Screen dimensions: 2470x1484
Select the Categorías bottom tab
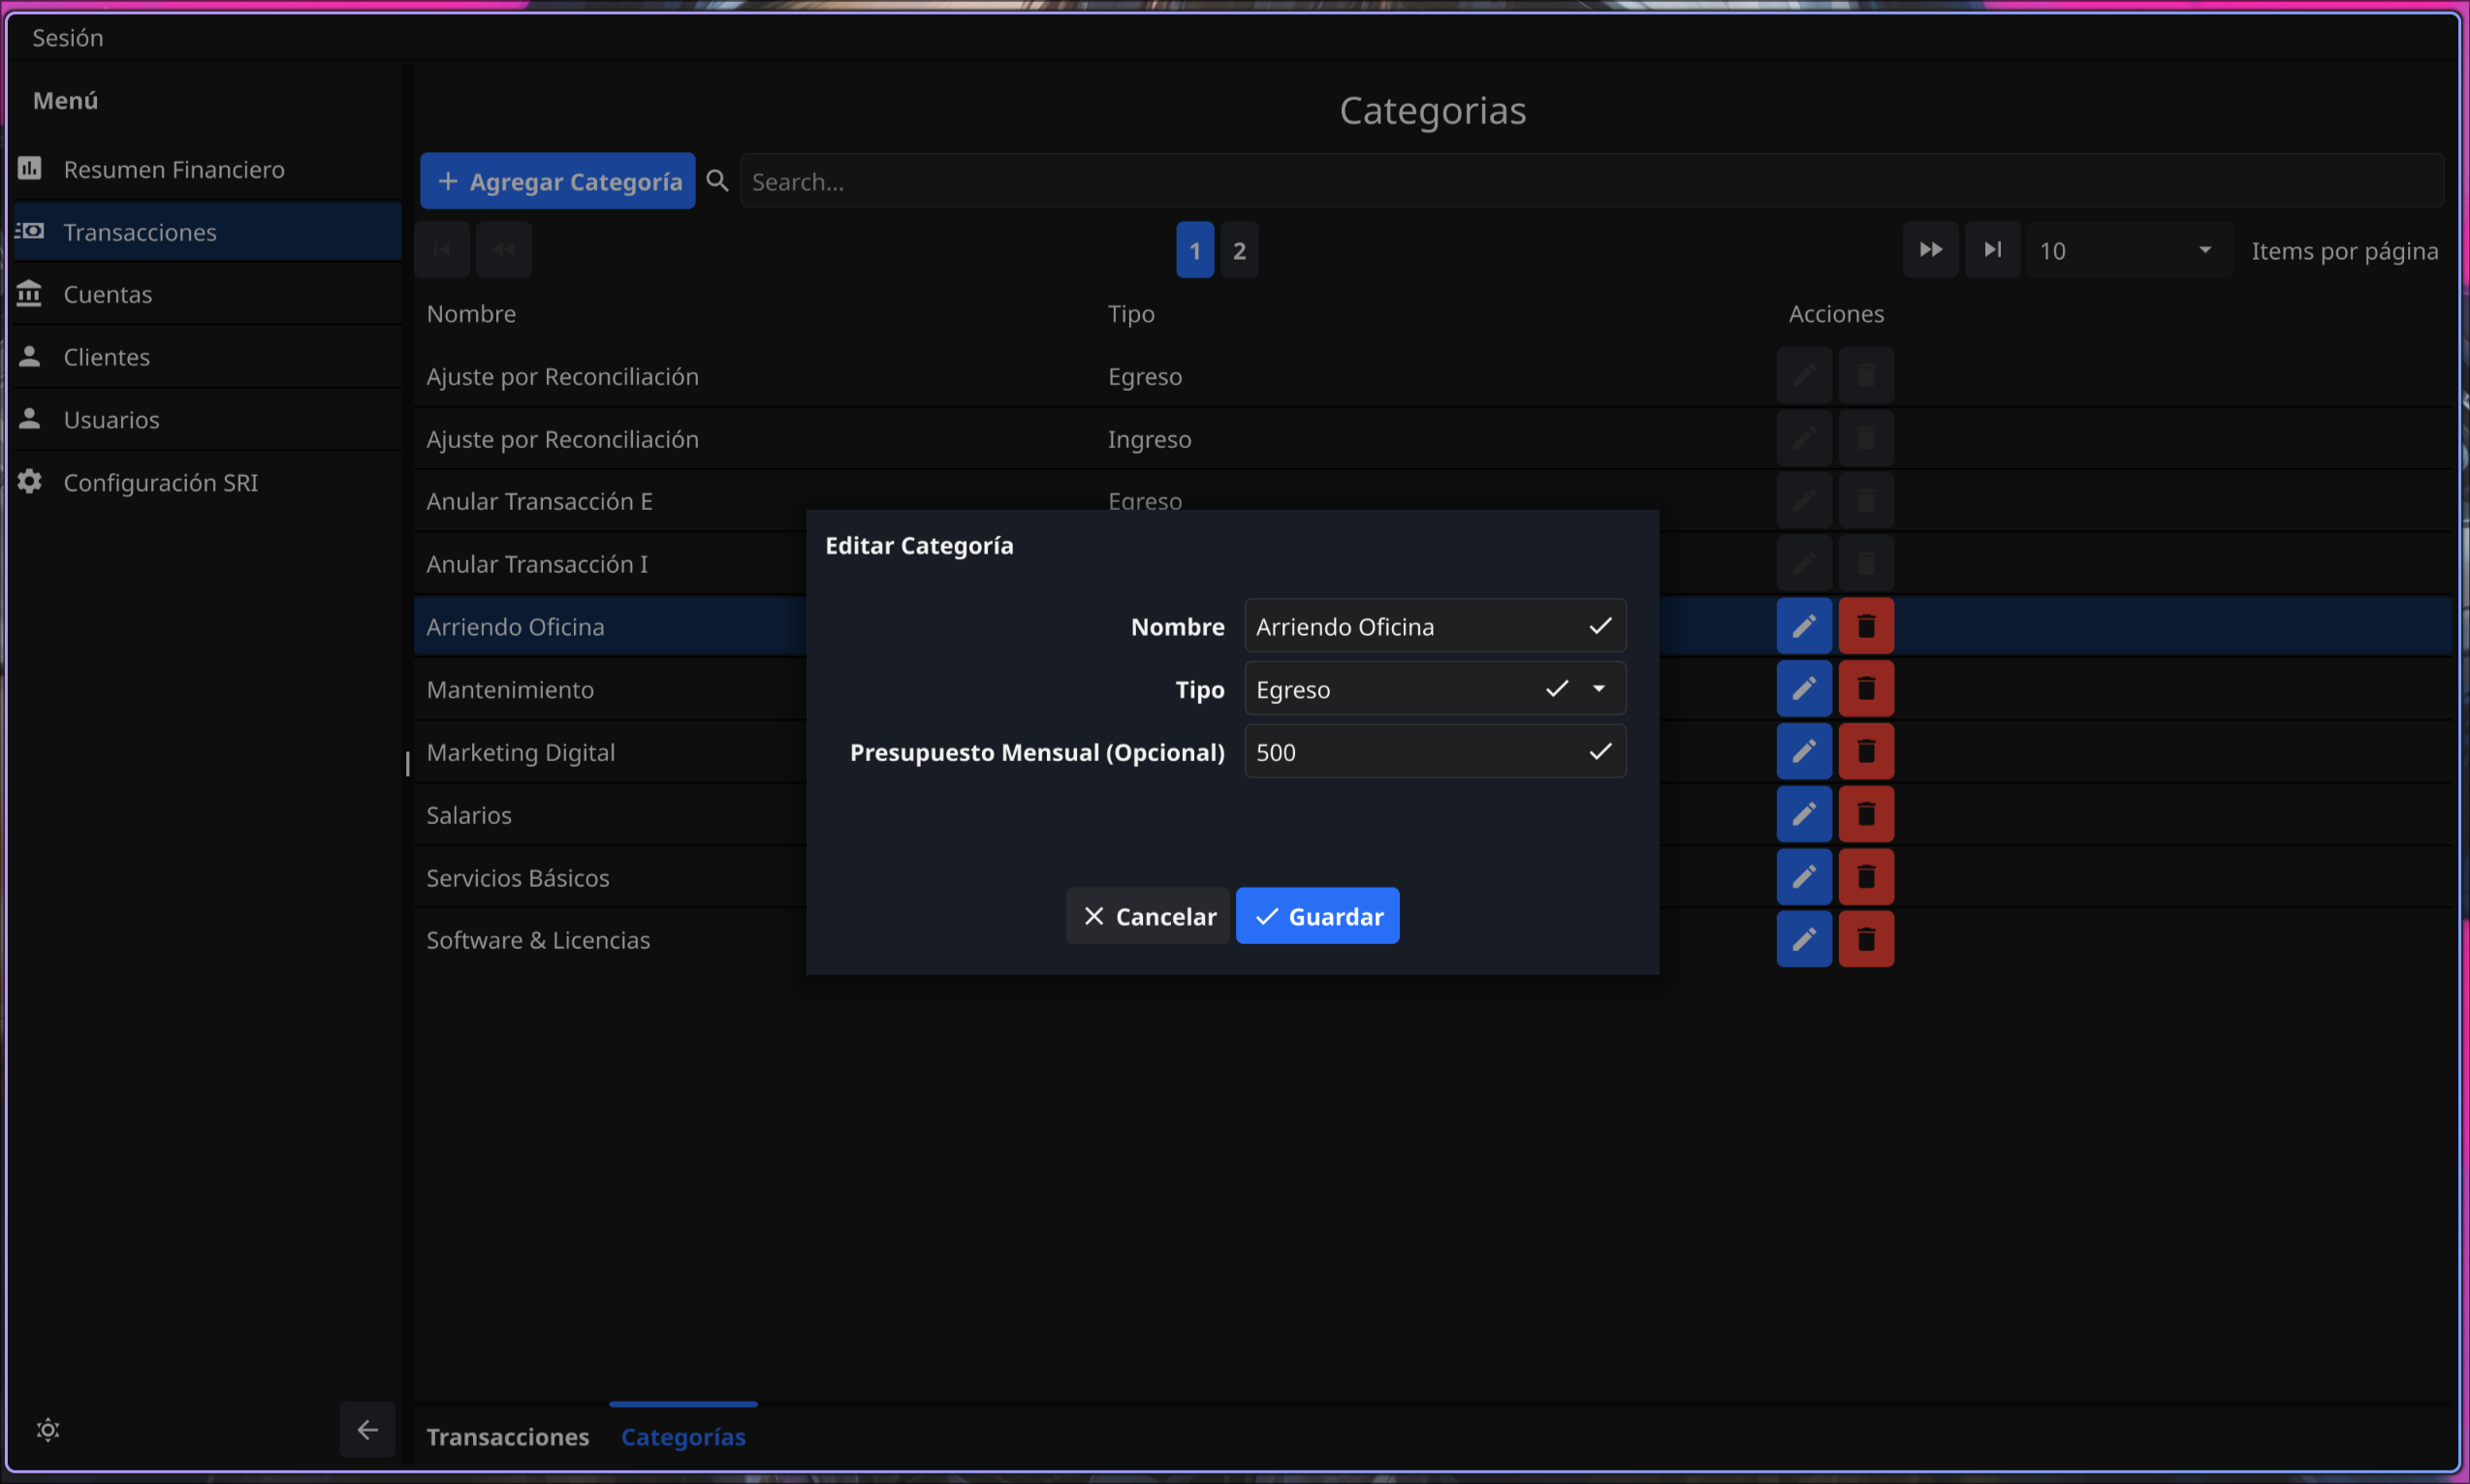pos(683,1437)
